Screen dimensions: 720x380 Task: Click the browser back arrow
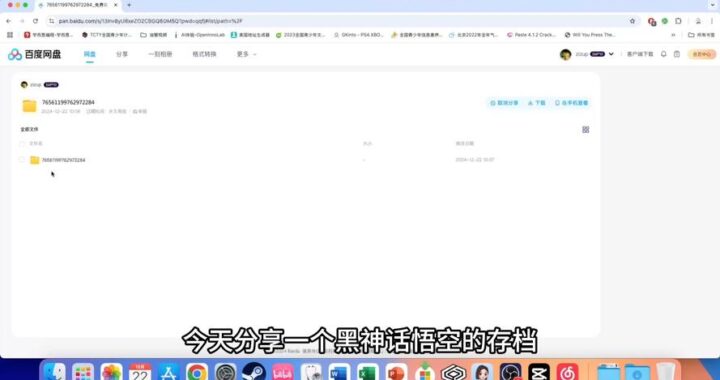(8, 21)
